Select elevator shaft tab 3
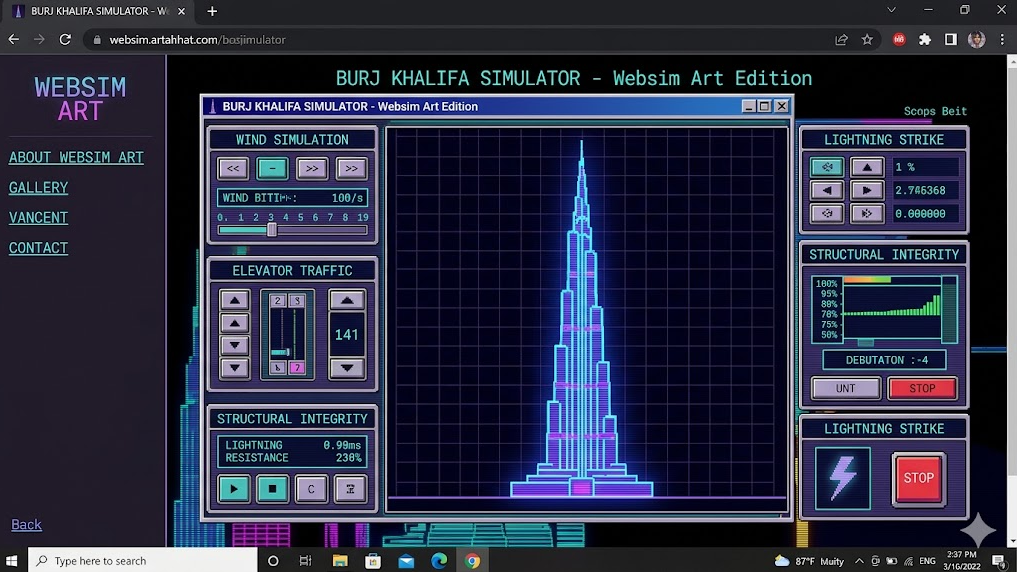 pyautogui.click(x=297, y=300)
